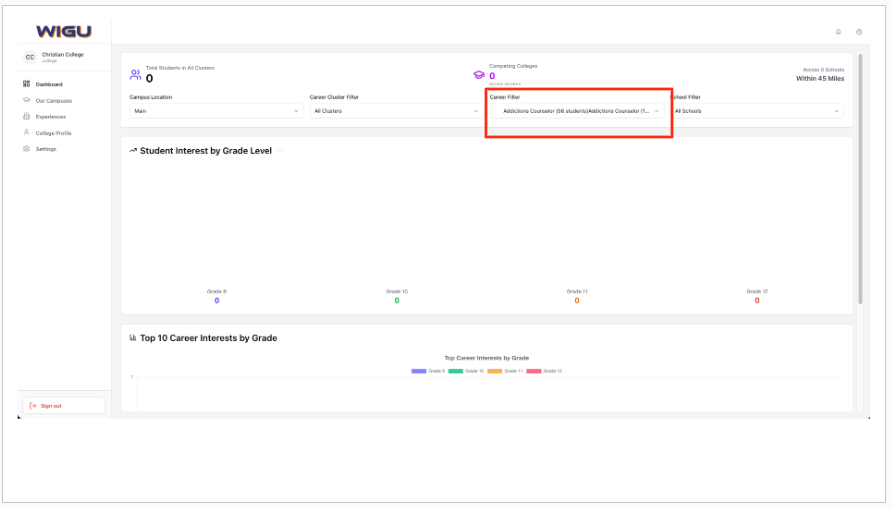The image size is (893, 508).
Task: Go to Our Campuses menu item
Action: [53, 100]
